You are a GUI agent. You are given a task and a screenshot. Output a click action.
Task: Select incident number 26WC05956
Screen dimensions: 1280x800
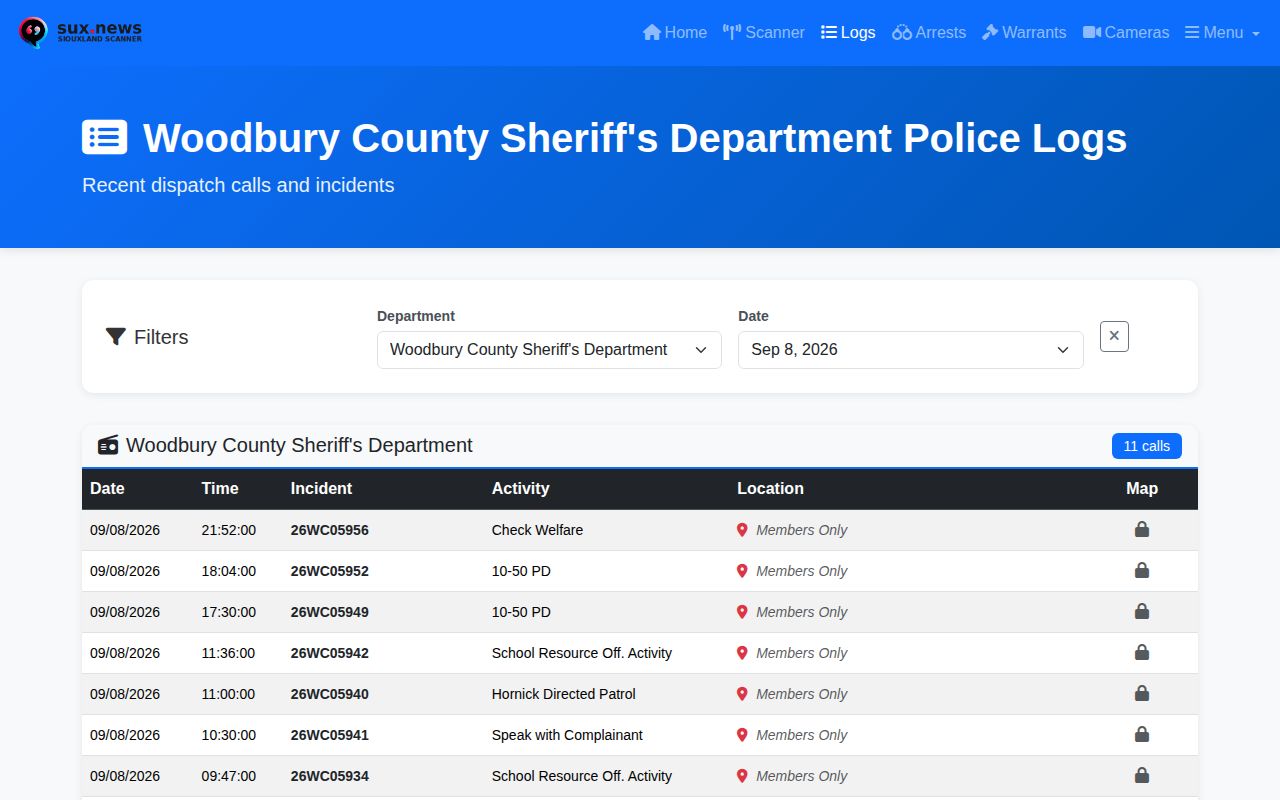coord(330,530)
